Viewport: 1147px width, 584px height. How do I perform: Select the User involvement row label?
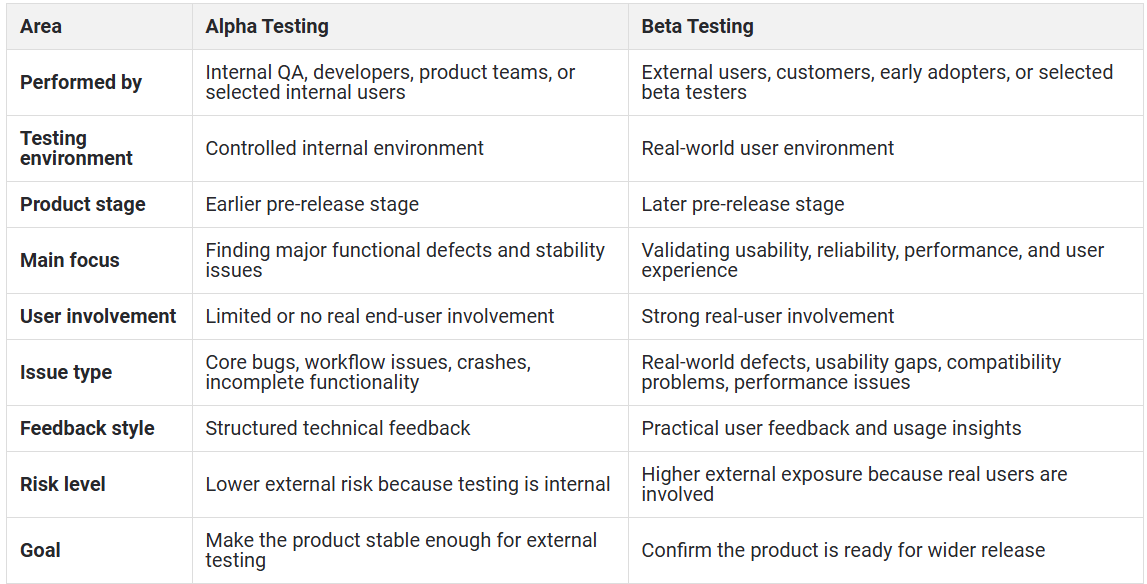(x=98, y=316)
